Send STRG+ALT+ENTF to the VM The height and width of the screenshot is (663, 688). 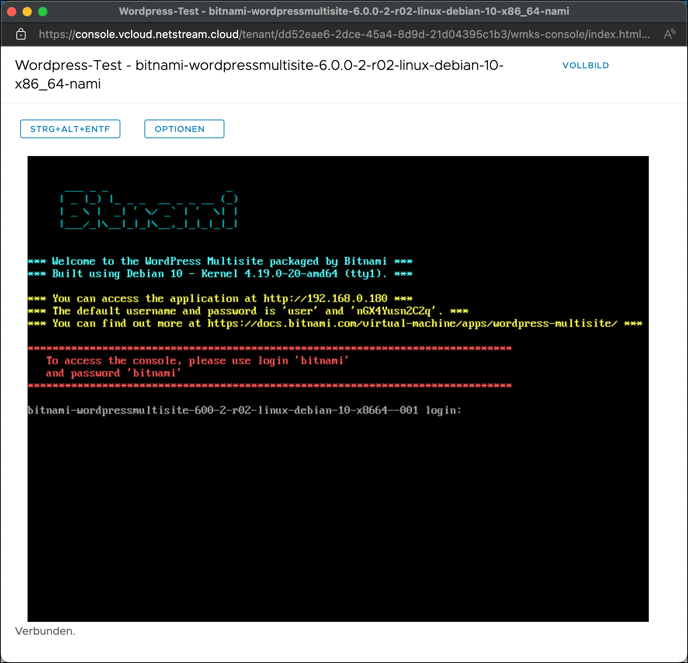(x=70, y=129)
